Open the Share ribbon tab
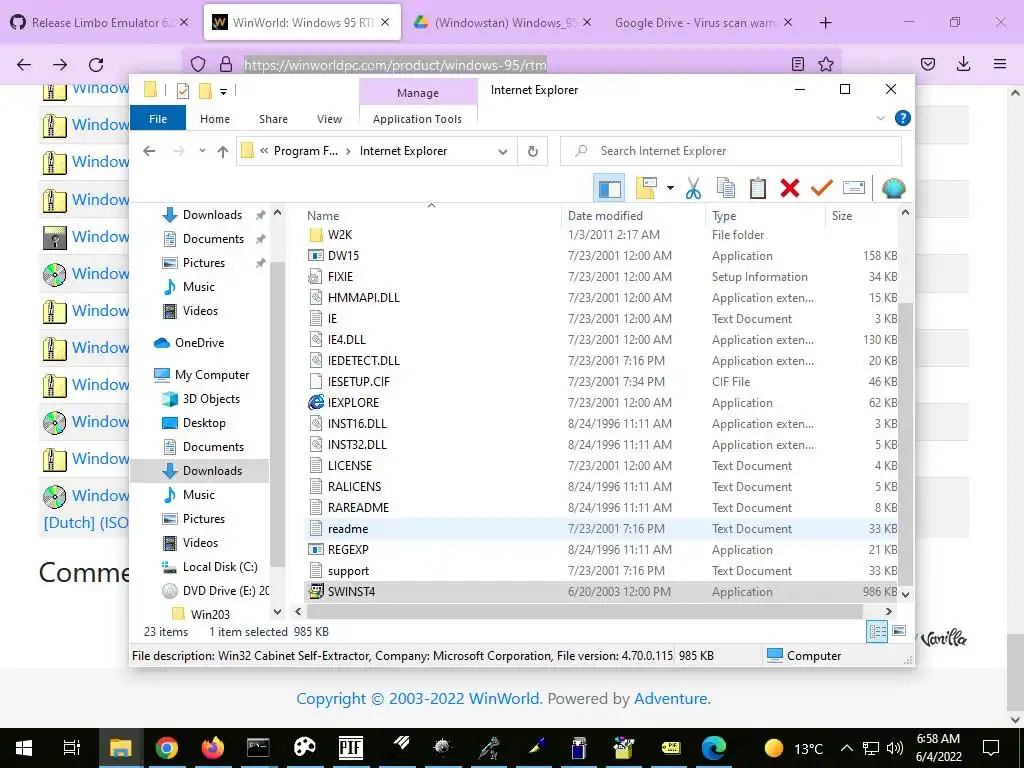Viewport: 1024px width, 768px height. click(x=273, y=119)
